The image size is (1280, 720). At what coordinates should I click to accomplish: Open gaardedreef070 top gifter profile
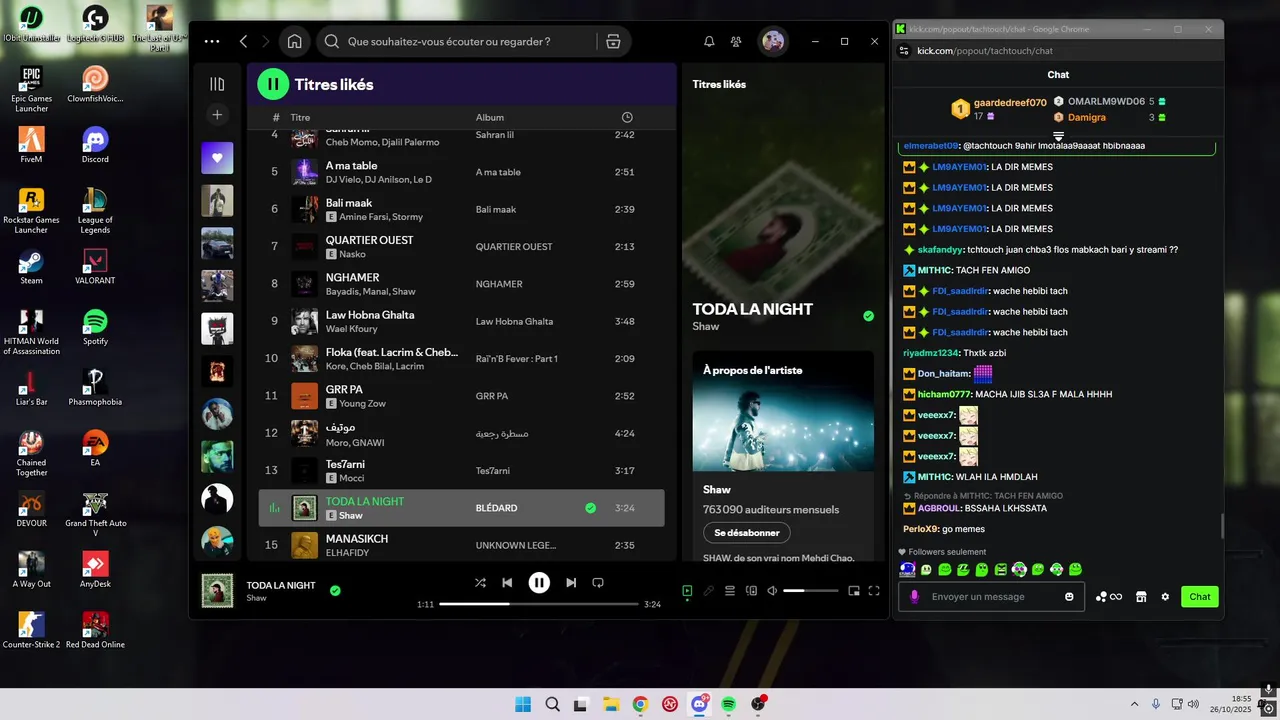tap(1010, 103)
